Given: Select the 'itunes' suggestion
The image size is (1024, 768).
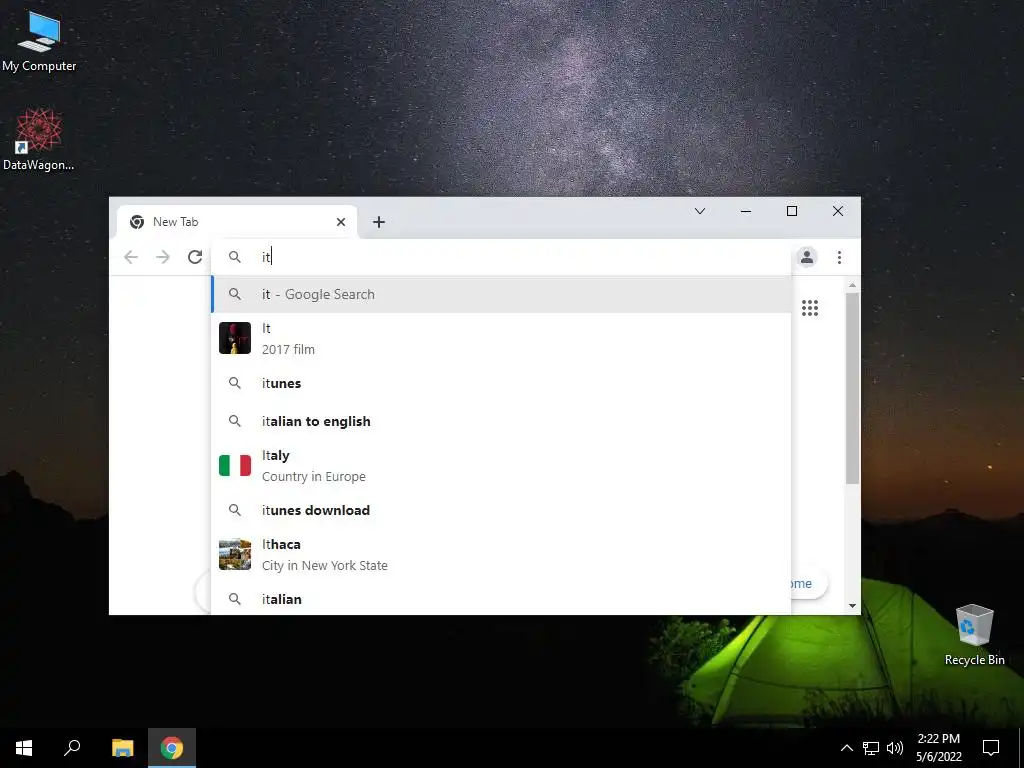Looking at the screenshot, I should coord(501,383).
